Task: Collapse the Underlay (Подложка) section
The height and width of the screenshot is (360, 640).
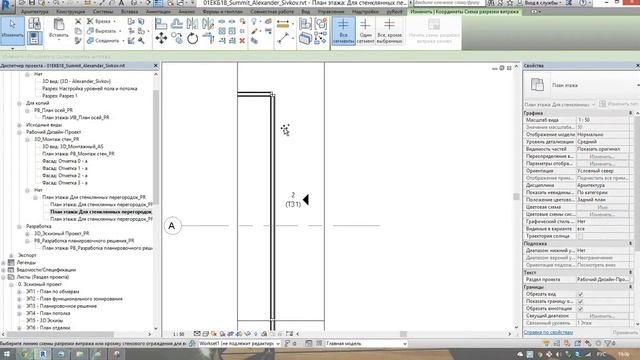Action: [x=630, y=244]
